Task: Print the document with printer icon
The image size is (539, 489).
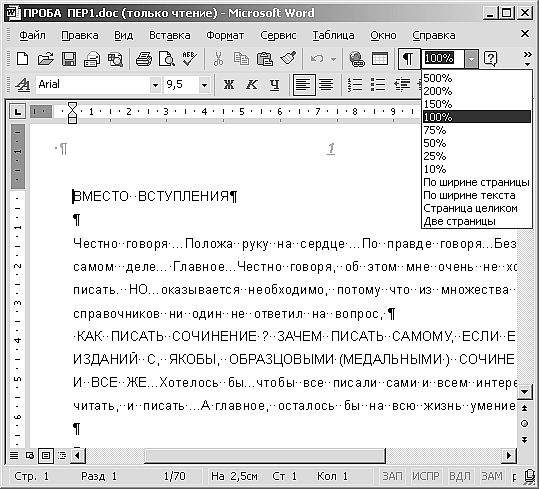Action: tap(144, 59)
